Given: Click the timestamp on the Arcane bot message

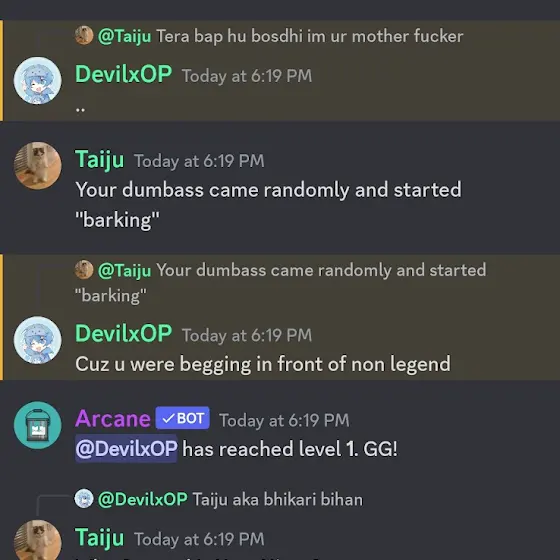Looking at the screenshot, I should [284, 420].
